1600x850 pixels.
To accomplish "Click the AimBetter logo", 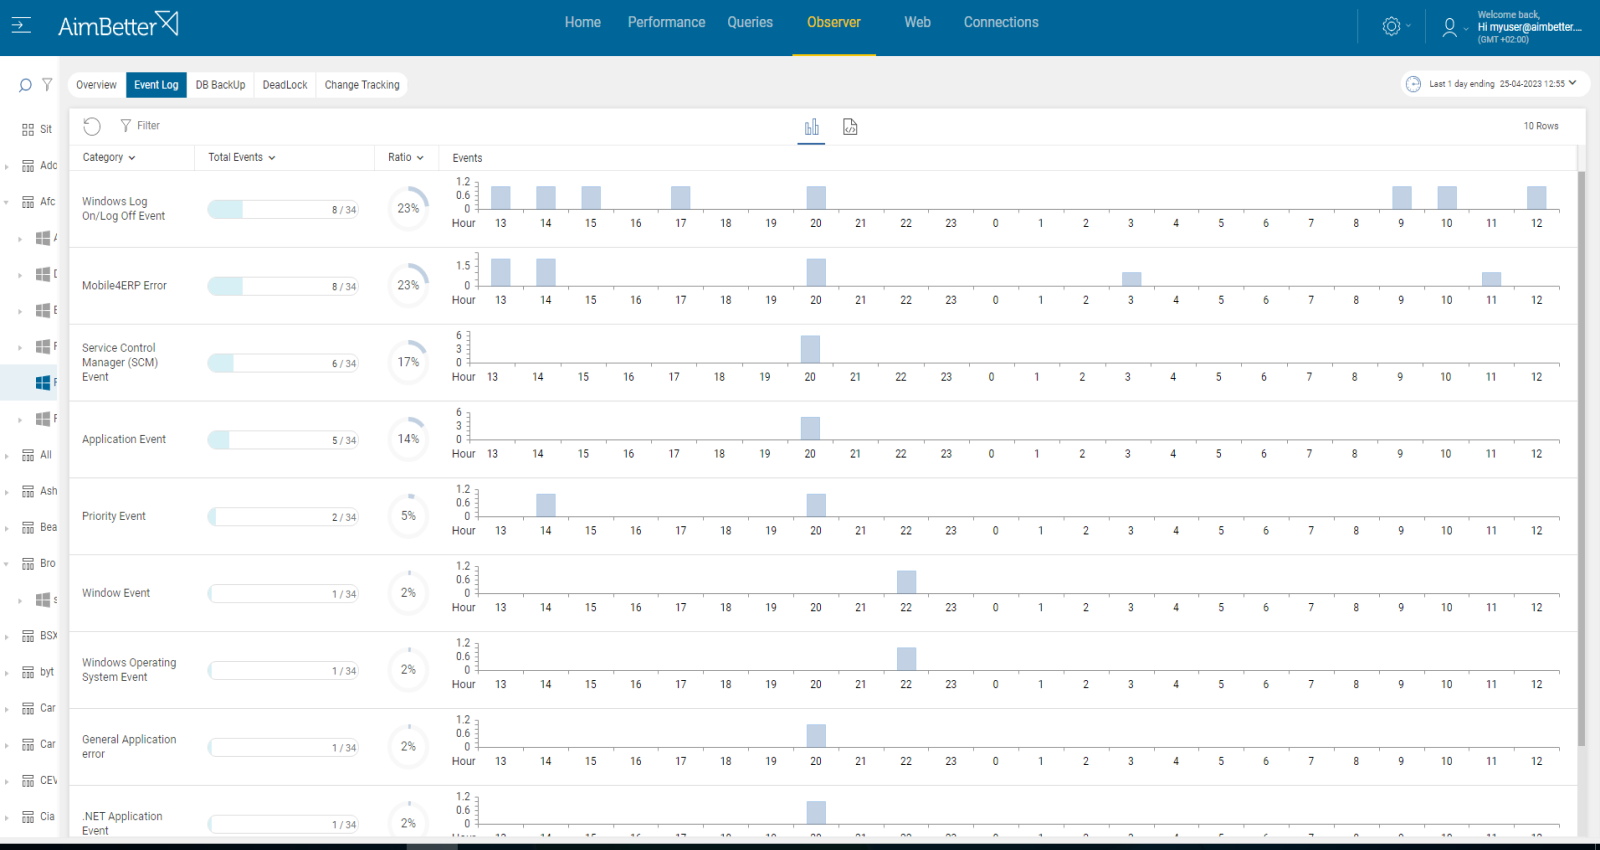I will pos(118,25).
